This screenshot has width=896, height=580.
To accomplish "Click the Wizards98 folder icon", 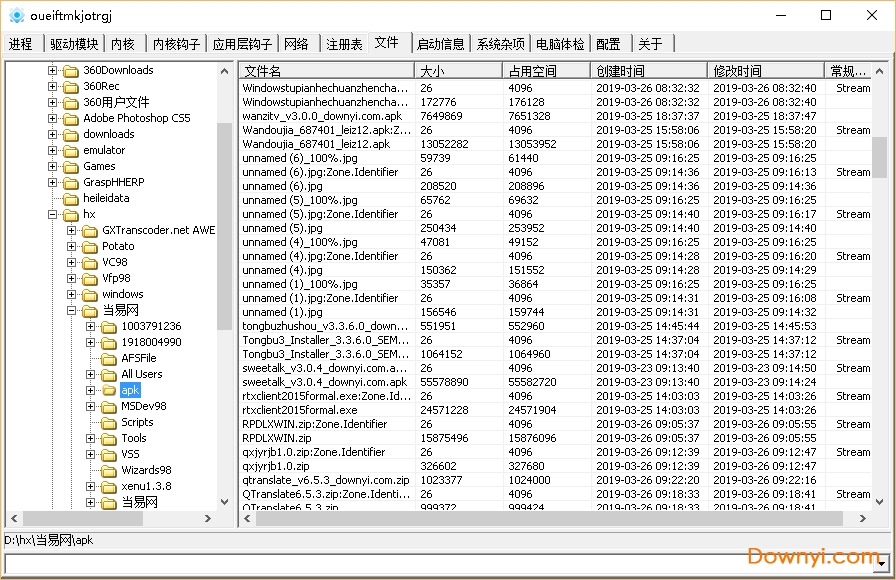I will (108, 470).
